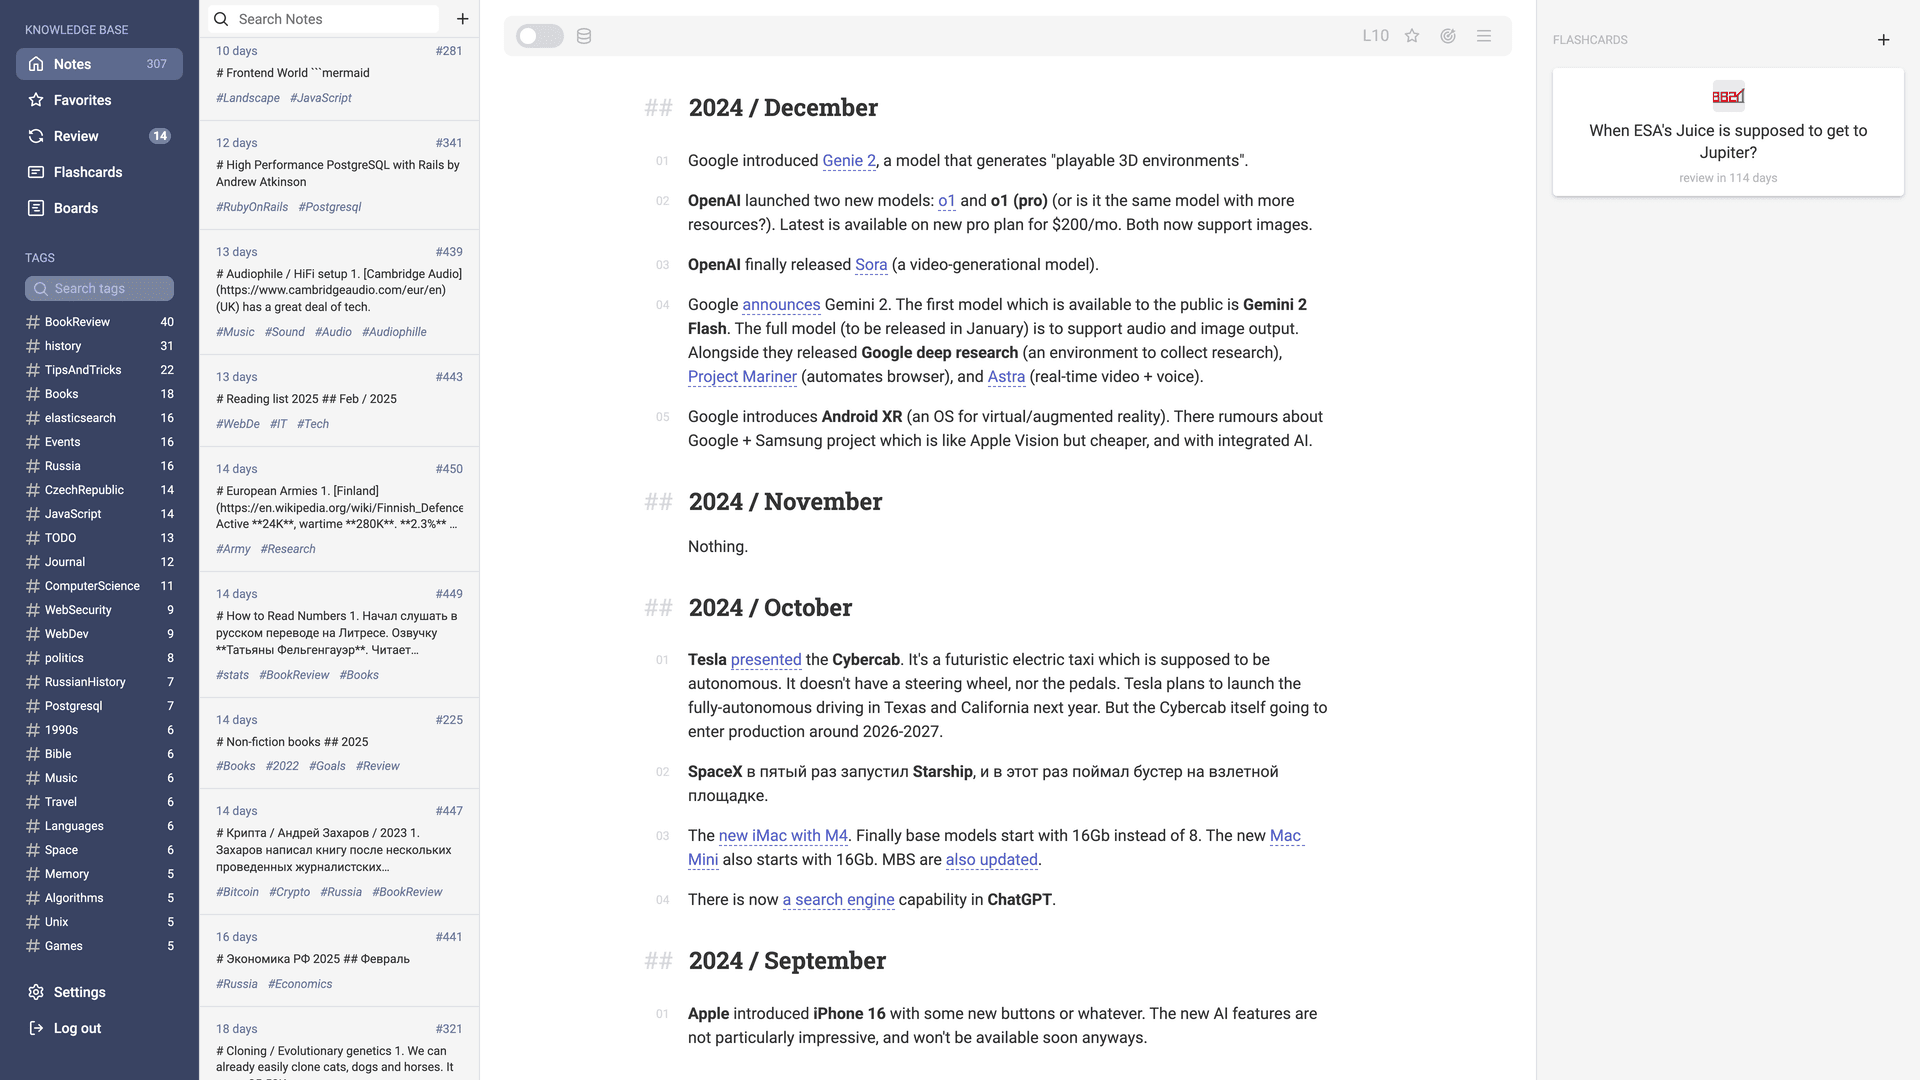Click the L10 level indicator
Image resolution: width=1920 pixels, height=1080 pixels.
coord(1376,36)
